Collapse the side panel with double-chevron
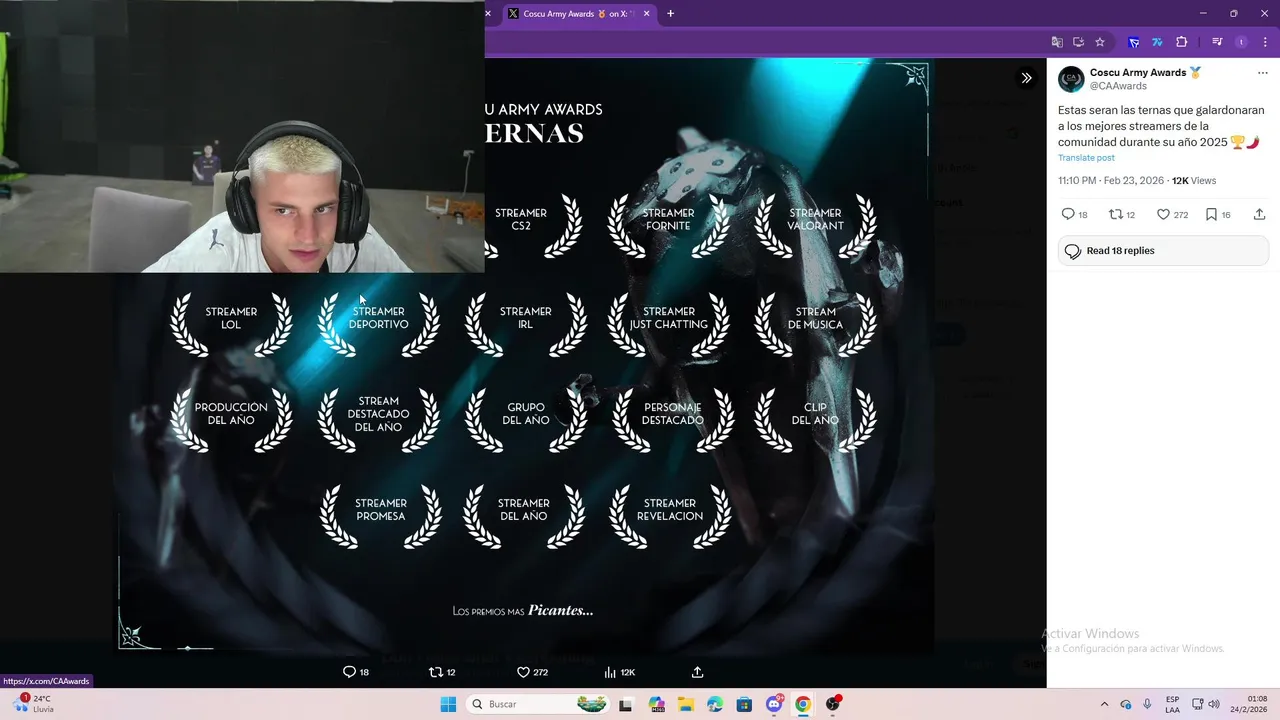 pos(1026,78)
